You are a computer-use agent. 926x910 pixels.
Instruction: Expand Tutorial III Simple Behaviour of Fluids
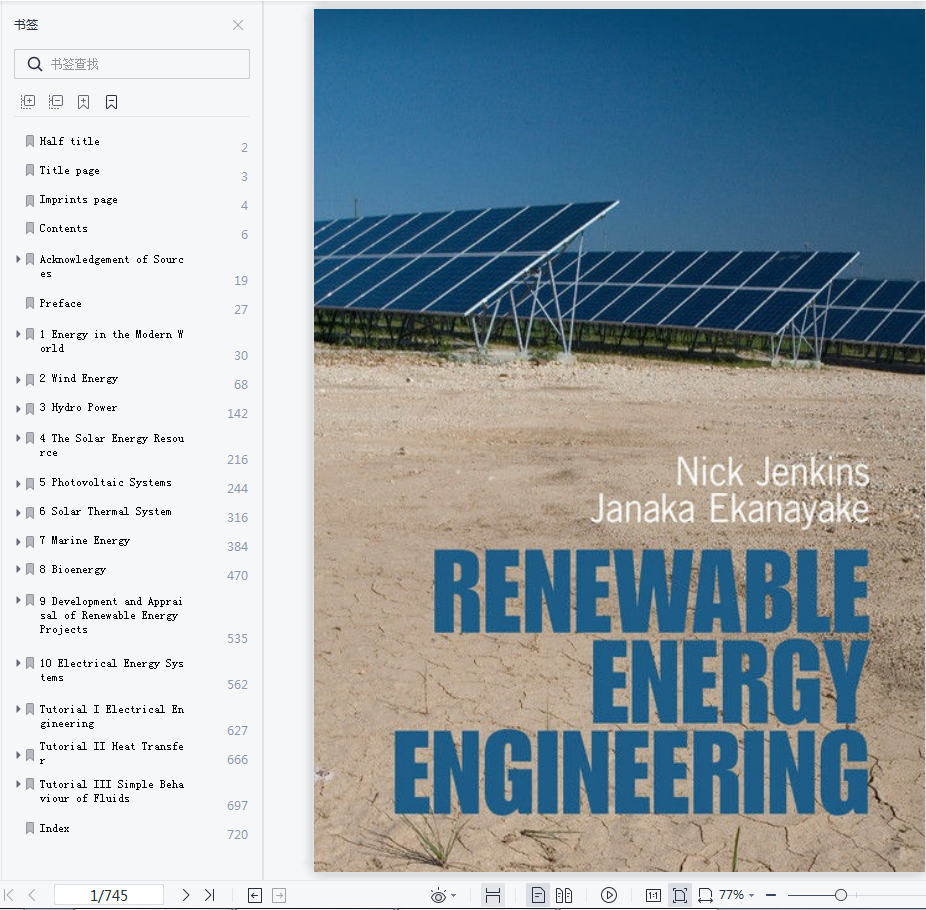18,784
